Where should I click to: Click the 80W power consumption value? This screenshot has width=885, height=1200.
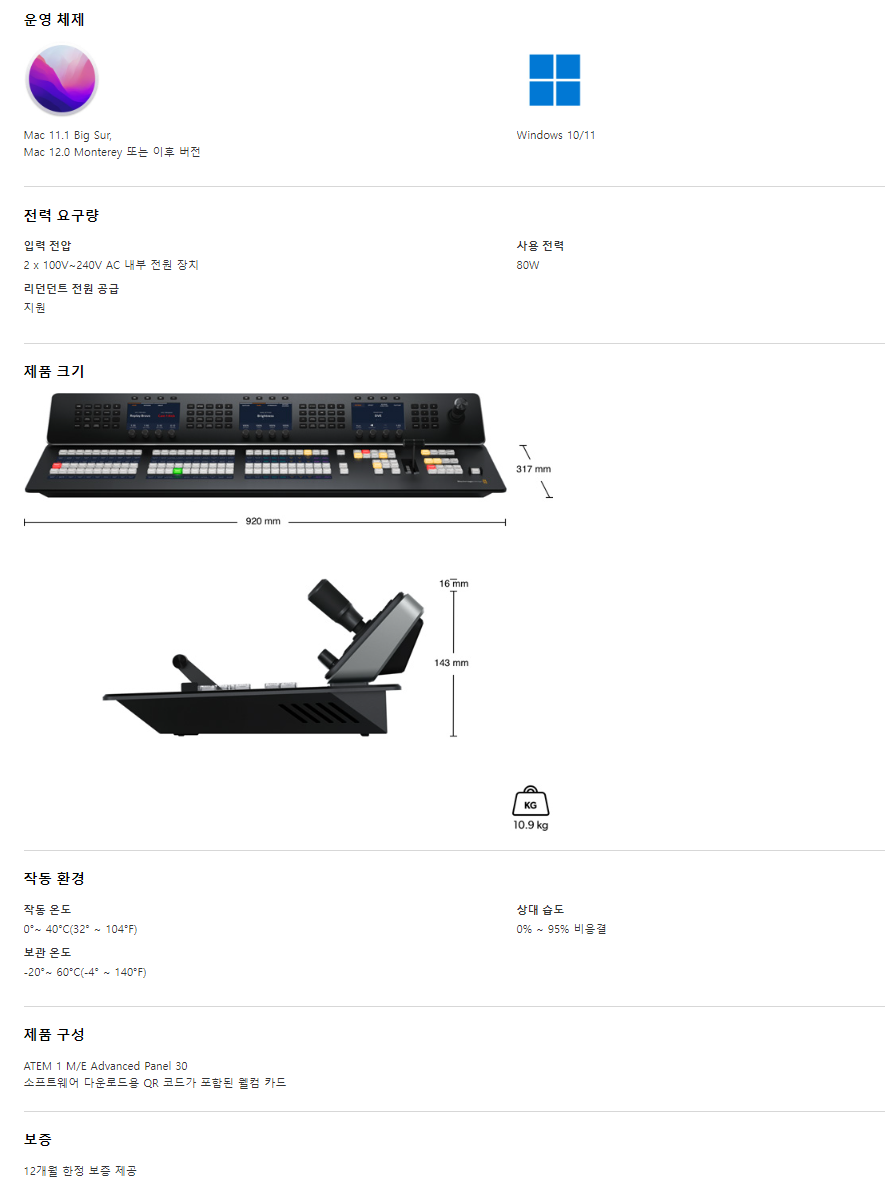(528, 265)
